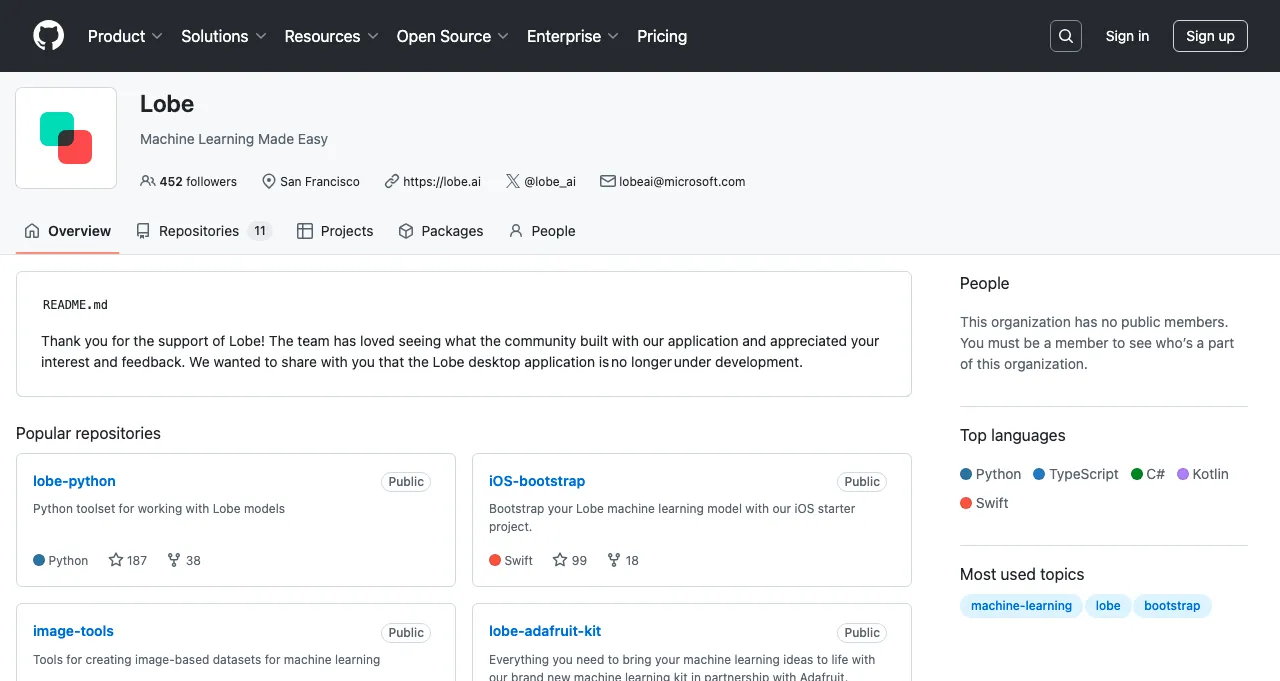The height and width of the screenshot is (681, 1280).
Task: Click the GitHub logo in header
Action: (48, 36)
